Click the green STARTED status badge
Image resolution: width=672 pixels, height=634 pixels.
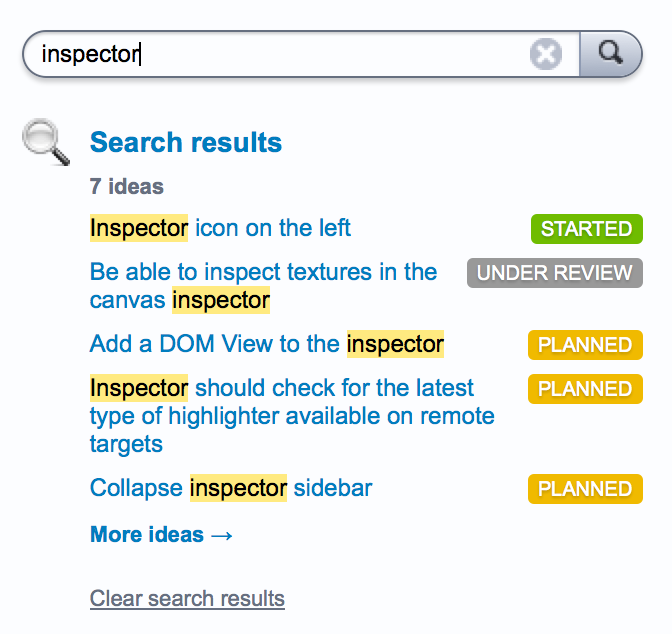pyautogui.click(x=587, y=229)
